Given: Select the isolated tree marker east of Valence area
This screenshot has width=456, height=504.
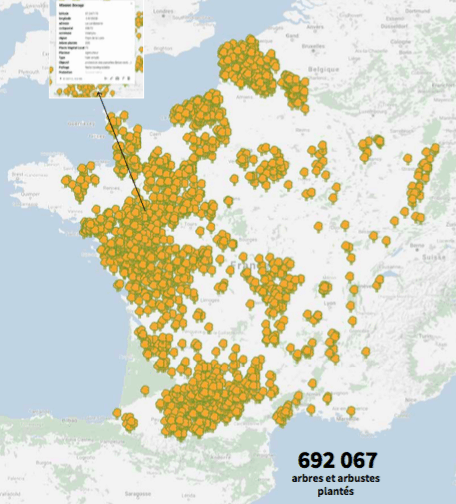Looking at the screenshot, I should (x=366, y=352).
